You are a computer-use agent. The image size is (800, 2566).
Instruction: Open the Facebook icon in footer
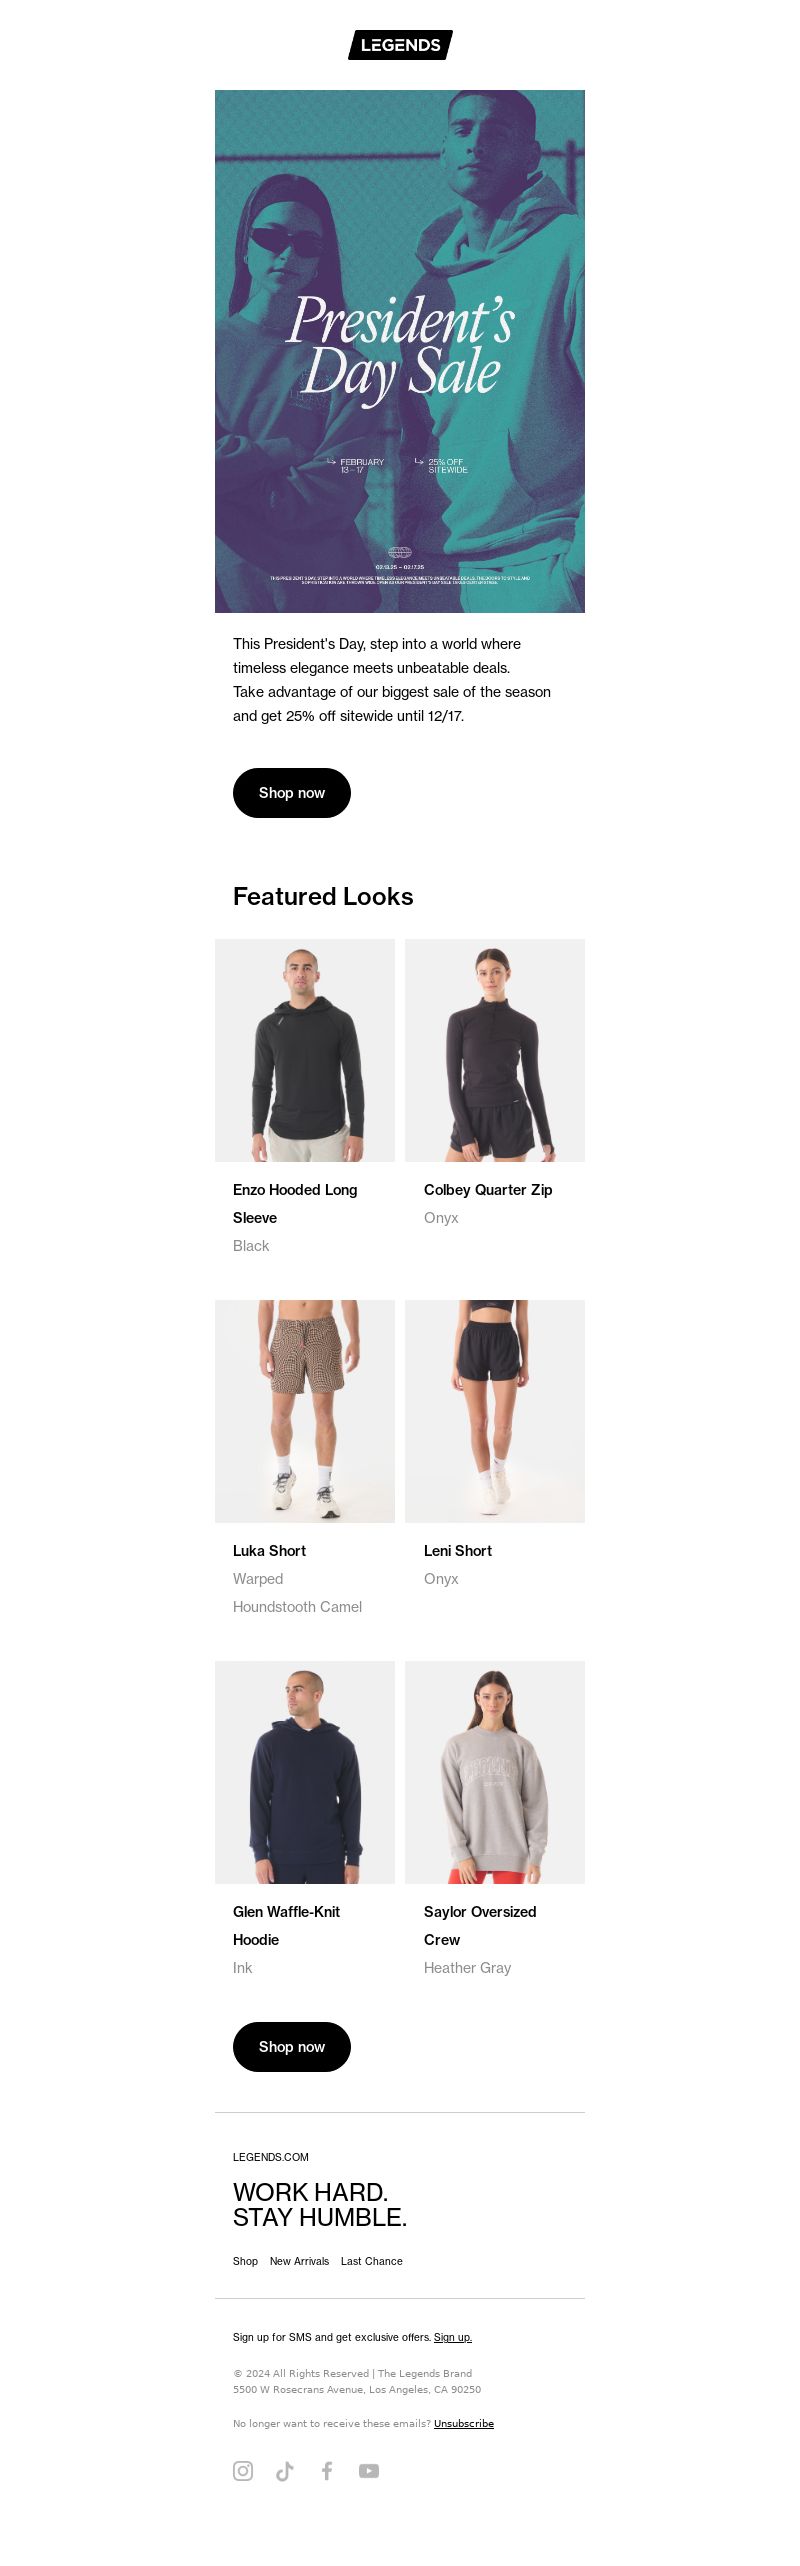tap(327, 2471)
